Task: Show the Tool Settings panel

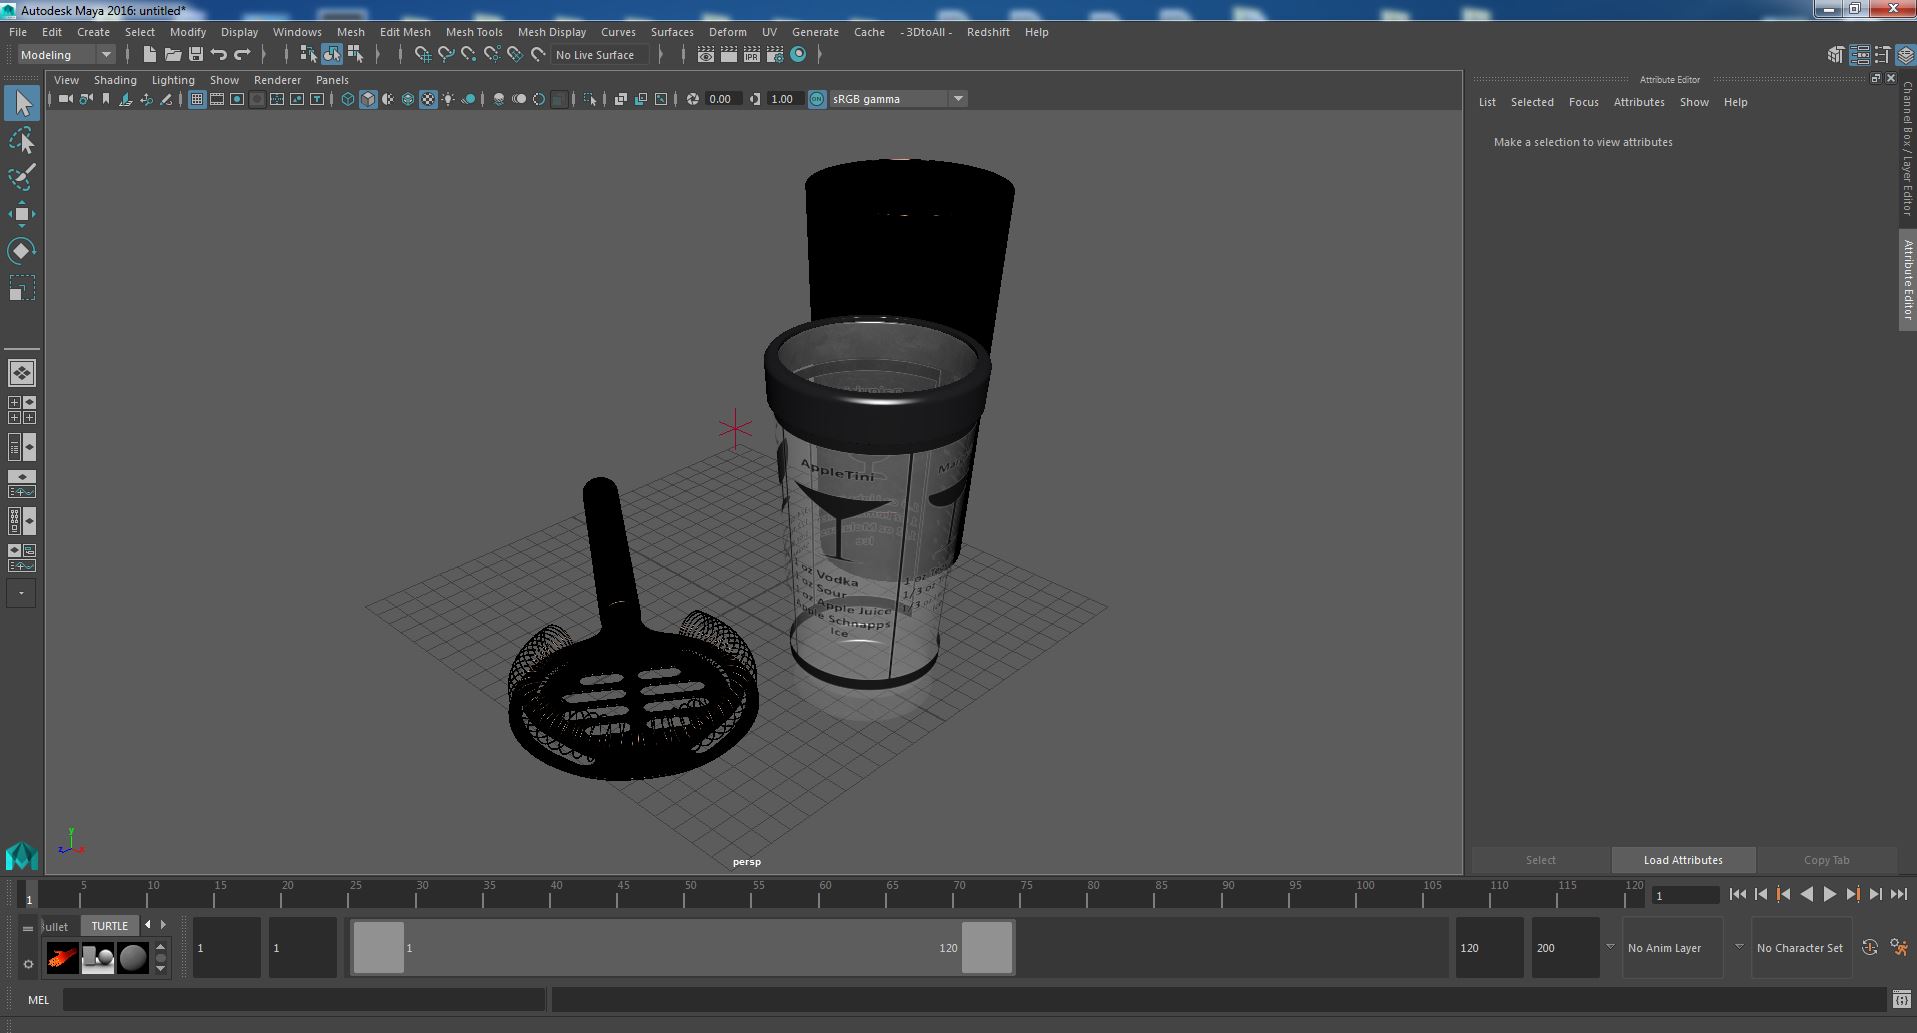Action: [x=1882, y=55]
